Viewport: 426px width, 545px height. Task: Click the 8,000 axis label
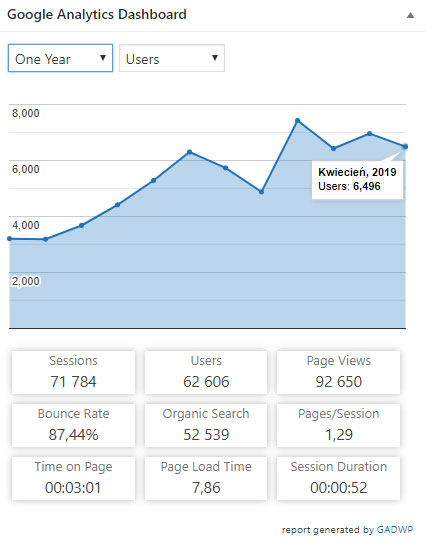[x=26, y=113]
